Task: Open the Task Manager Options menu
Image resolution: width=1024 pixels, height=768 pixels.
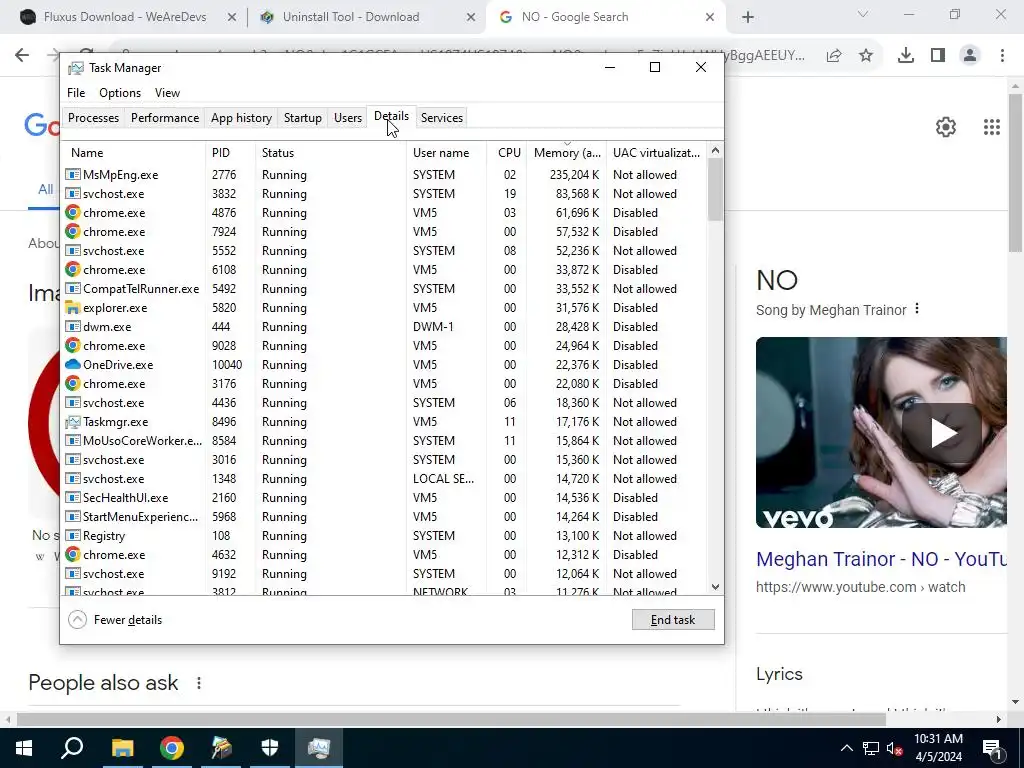Action: pyautogui.click(x=120, y=93)
